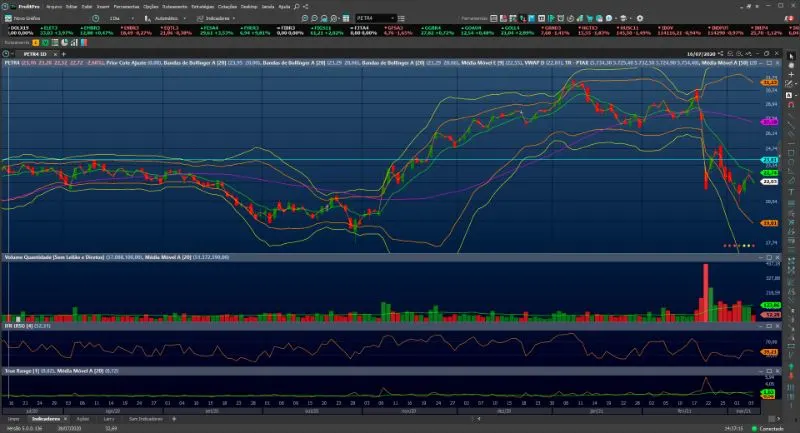Viewport: 800px width, 433px height.
Task: Close the Volume Quantidade indicator panel
Action: coord(777,258)
